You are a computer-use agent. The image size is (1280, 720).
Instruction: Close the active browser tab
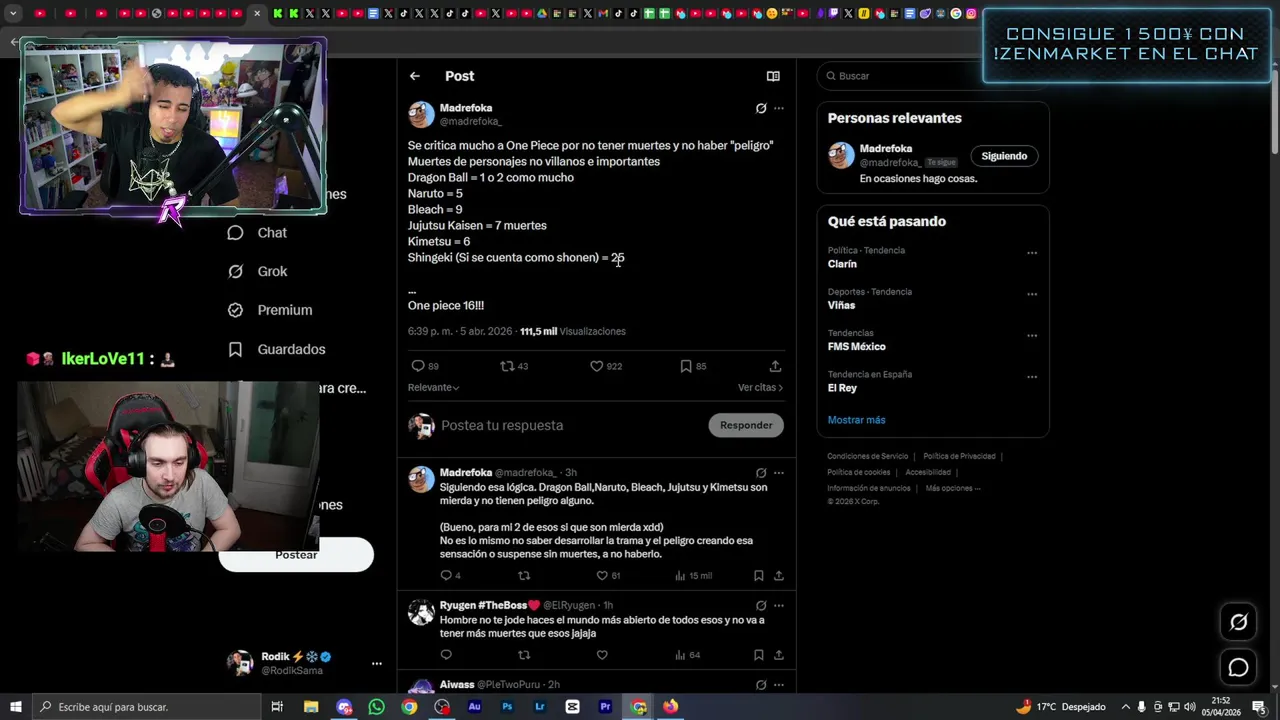click(x=257, y=13)
